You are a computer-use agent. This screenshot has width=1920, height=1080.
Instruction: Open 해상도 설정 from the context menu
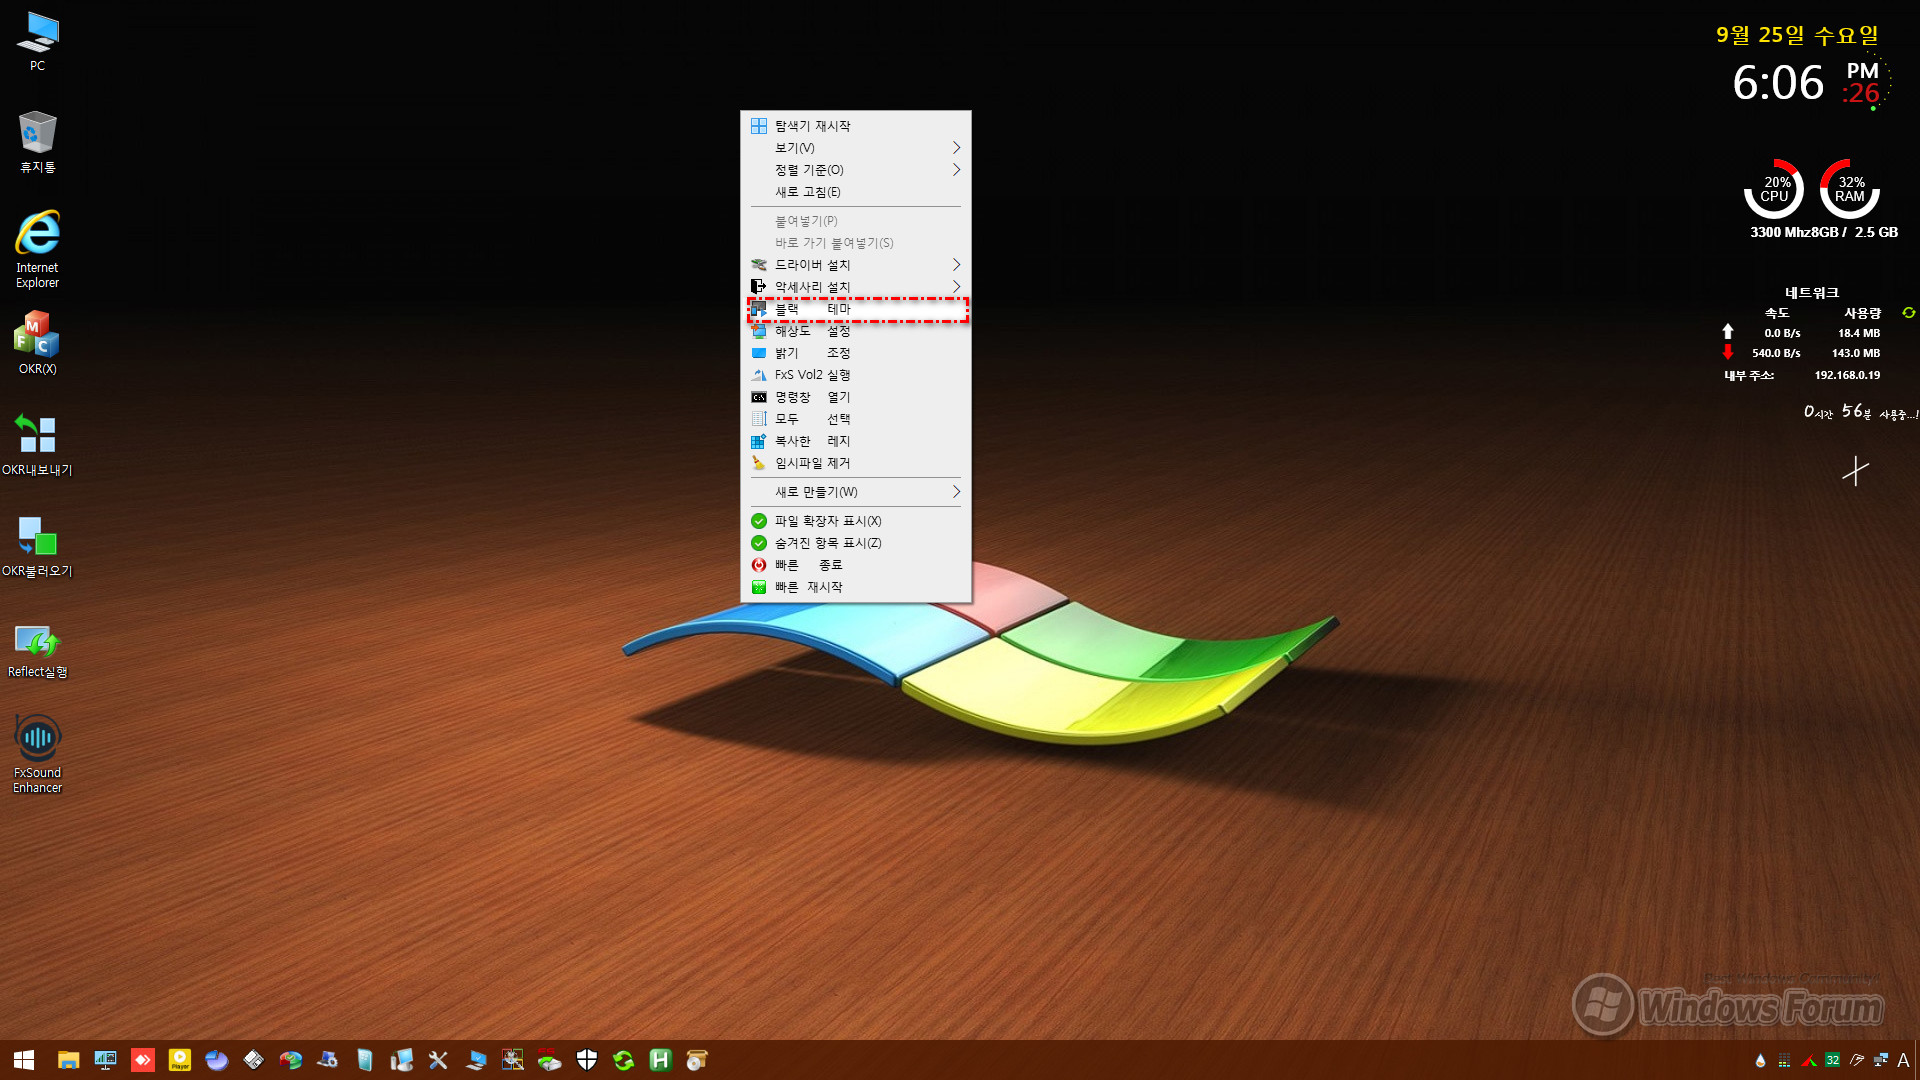click(x=856, y=331)
